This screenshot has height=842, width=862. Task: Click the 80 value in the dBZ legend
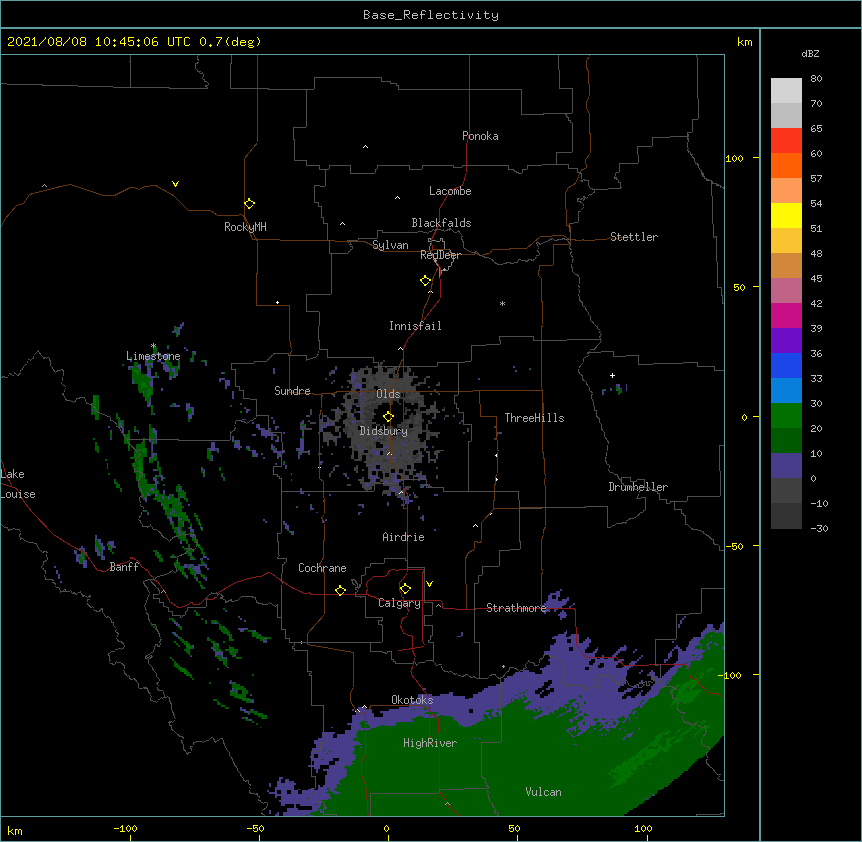click(816, 79)
